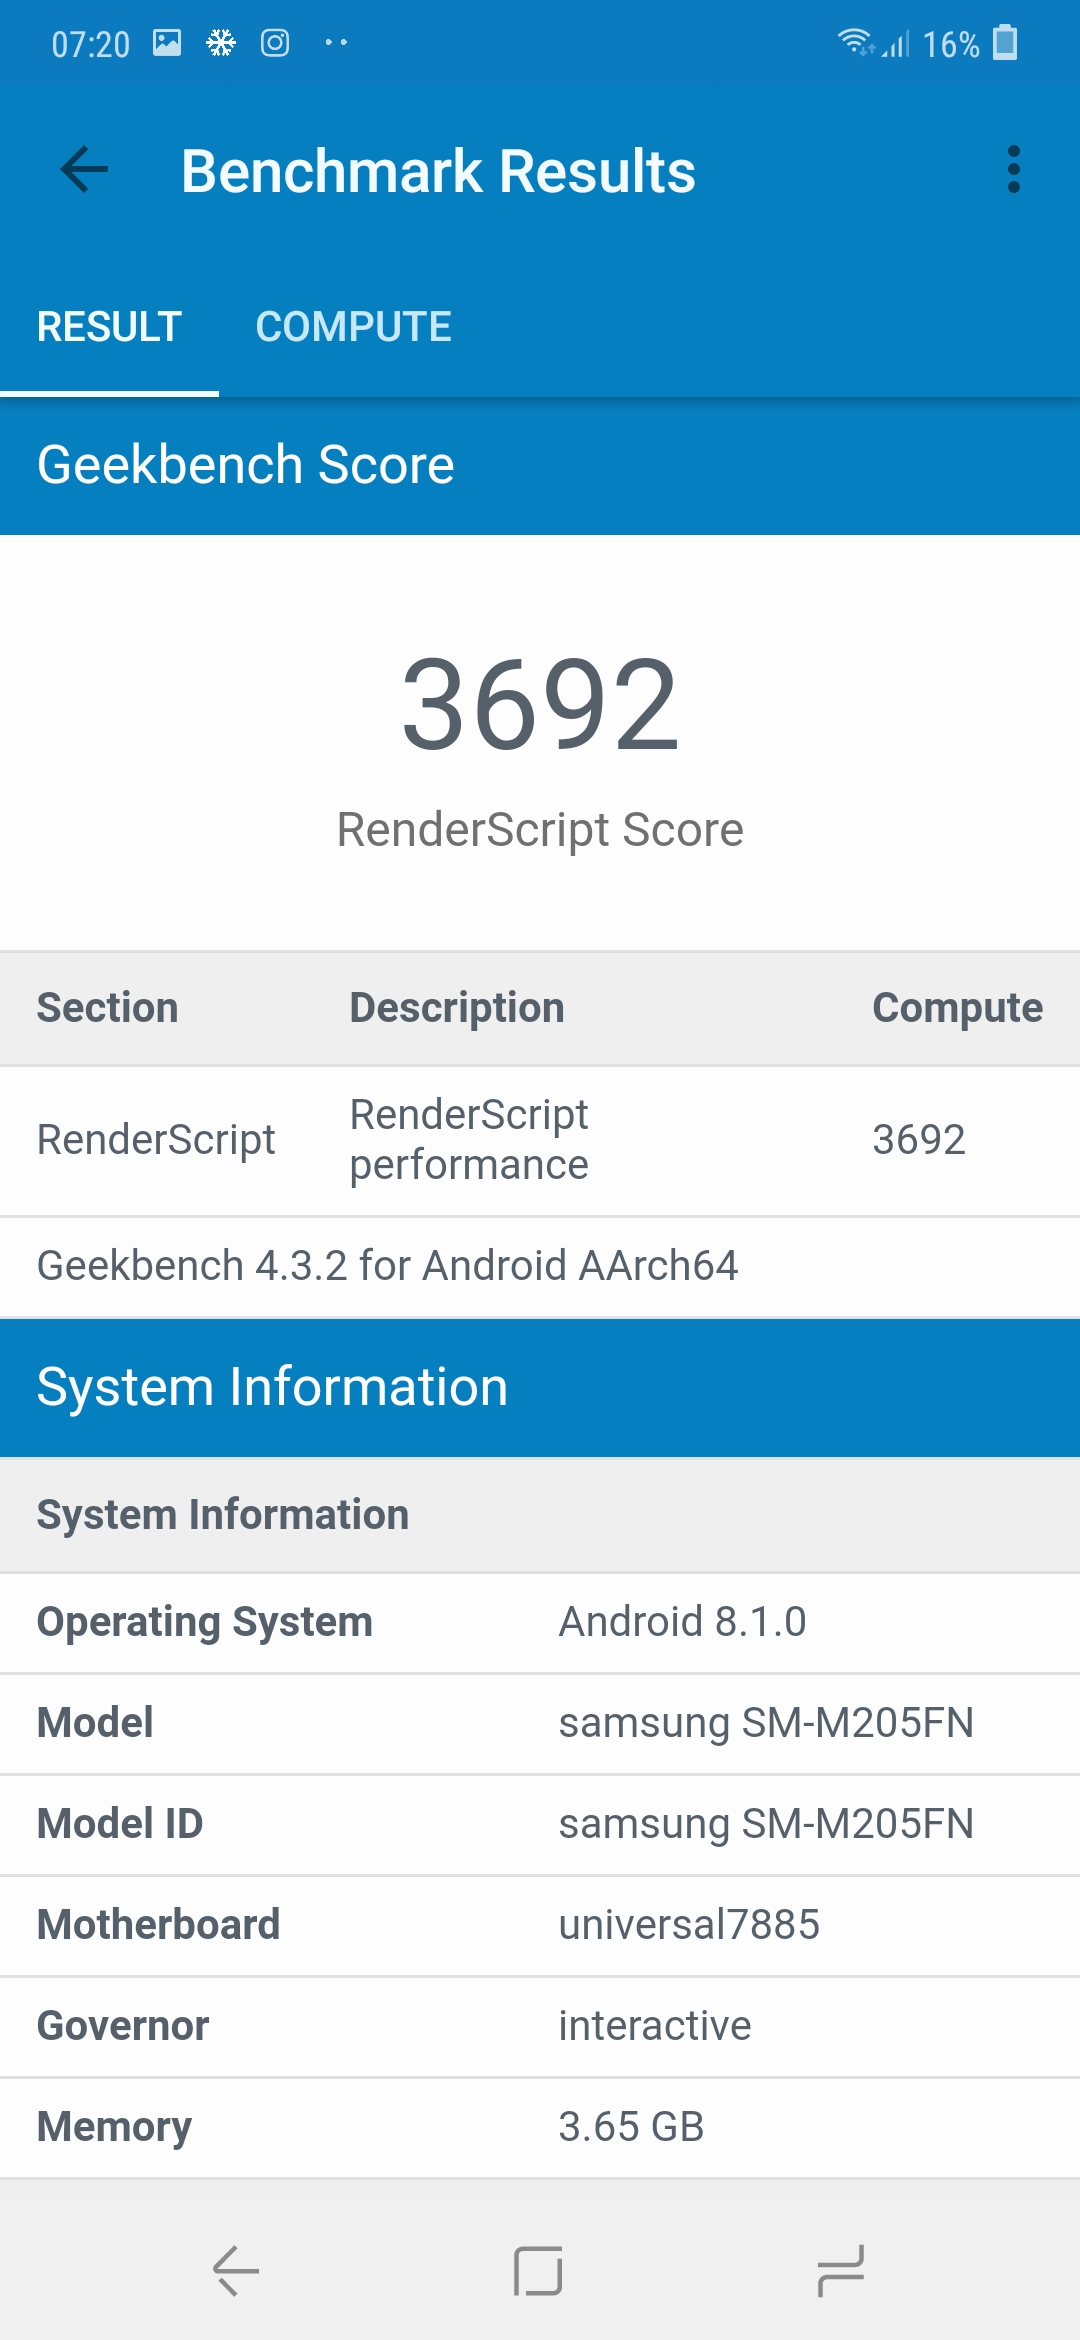Tap the 3692 RenderScript score number

click(540, 704)
